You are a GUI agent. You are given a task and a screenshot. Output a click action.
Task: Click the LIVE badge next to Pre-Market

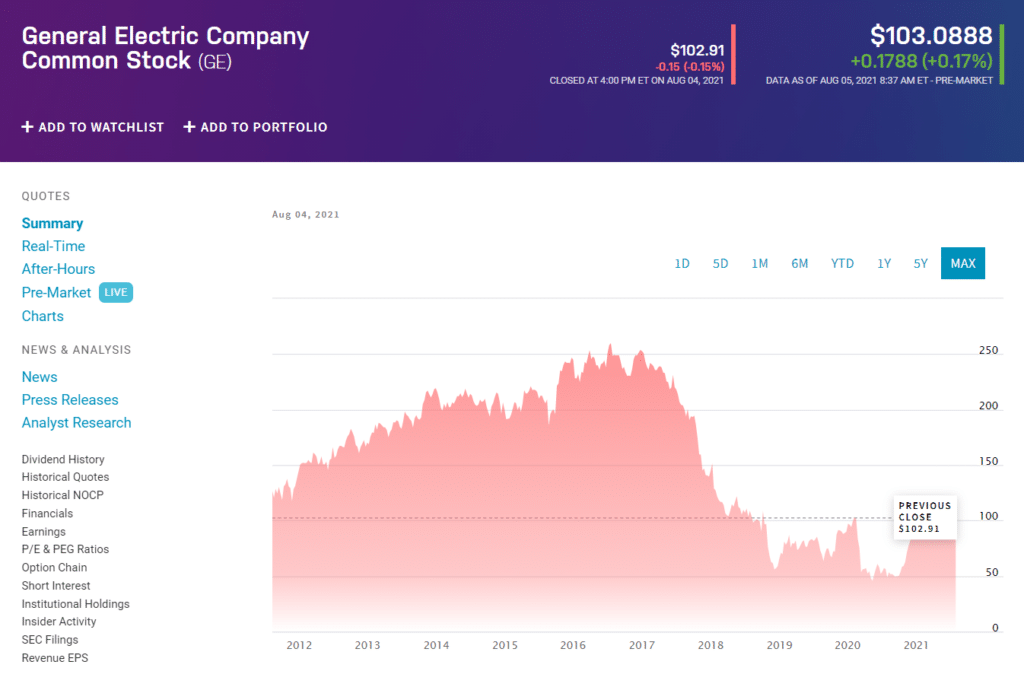coord(116,293)
